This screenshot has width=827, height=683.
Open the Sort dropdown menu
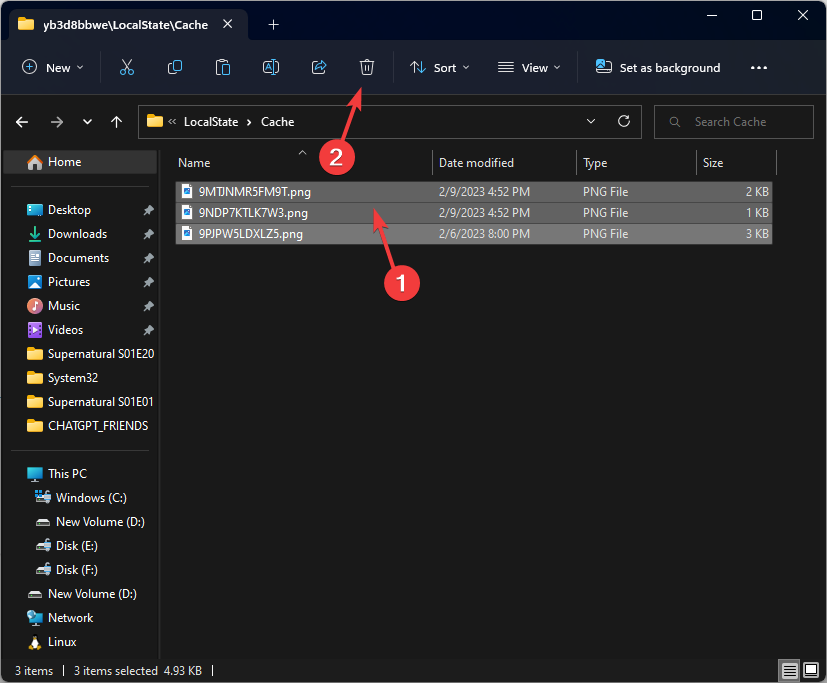pyautogui.click(x=441, y=67)
